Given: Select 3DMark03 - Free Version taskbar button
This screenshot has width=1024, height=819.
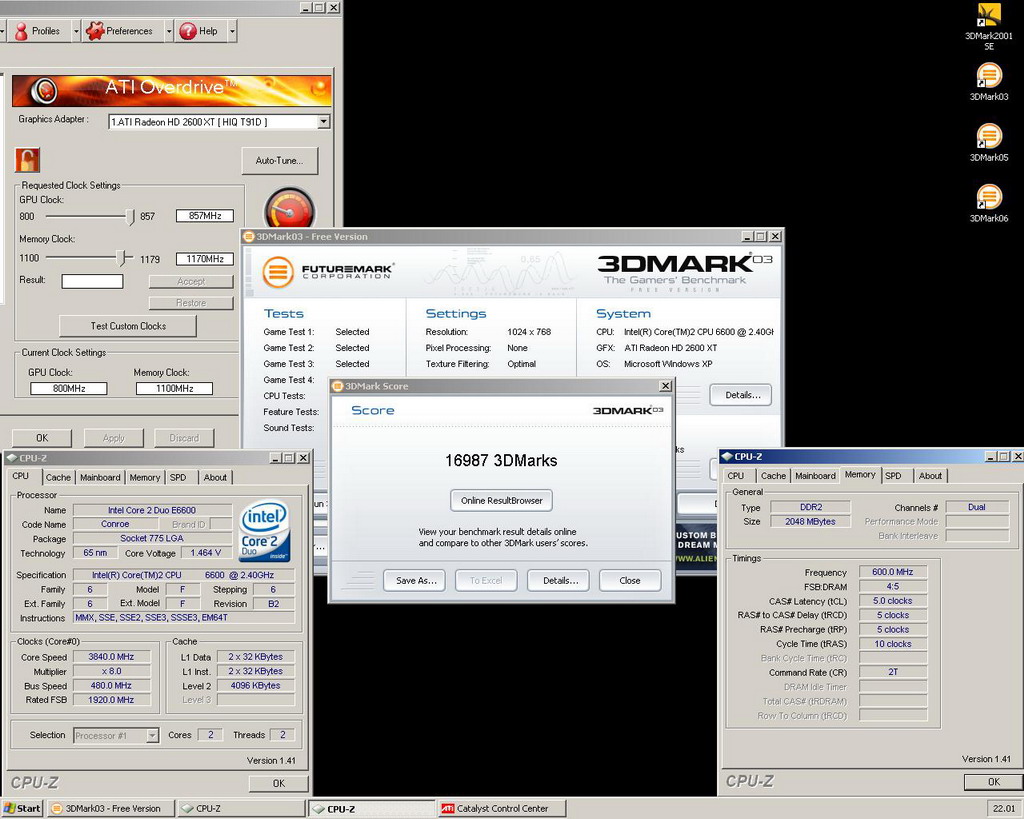Looking at the screenshot, I should (112, 808).
